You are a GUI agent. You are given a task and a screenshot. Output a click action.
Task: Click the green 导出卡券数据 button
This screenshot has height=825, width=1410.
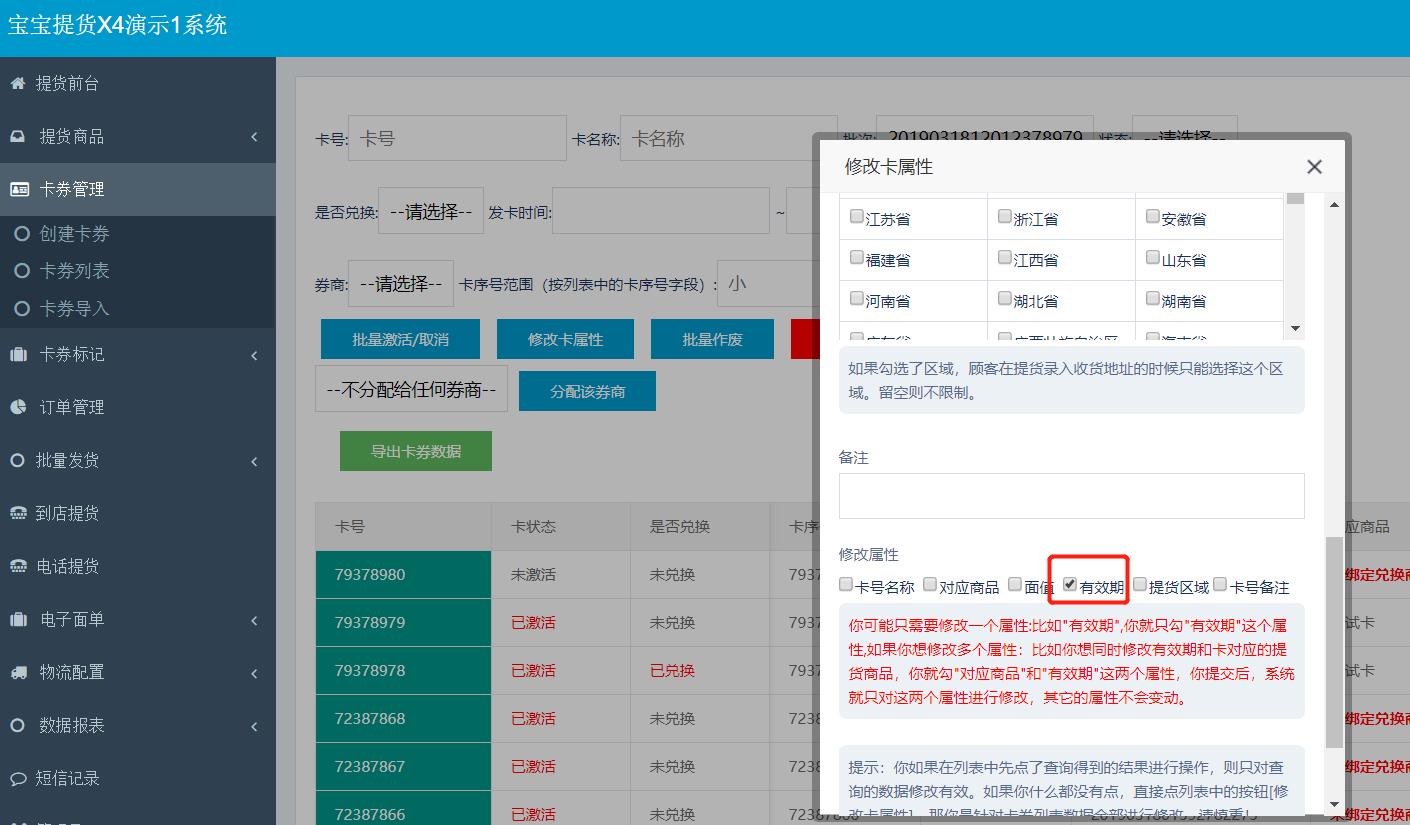pos(415,451)
